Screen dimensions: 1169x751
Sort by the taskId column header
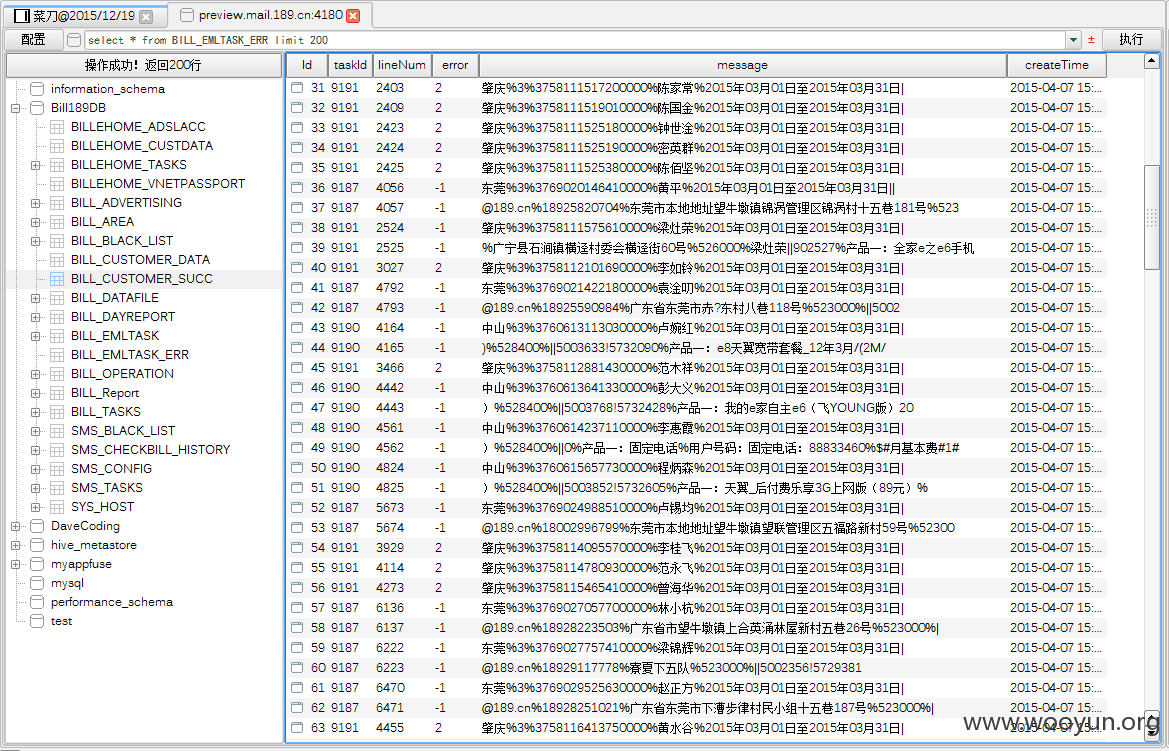(350, 65)
